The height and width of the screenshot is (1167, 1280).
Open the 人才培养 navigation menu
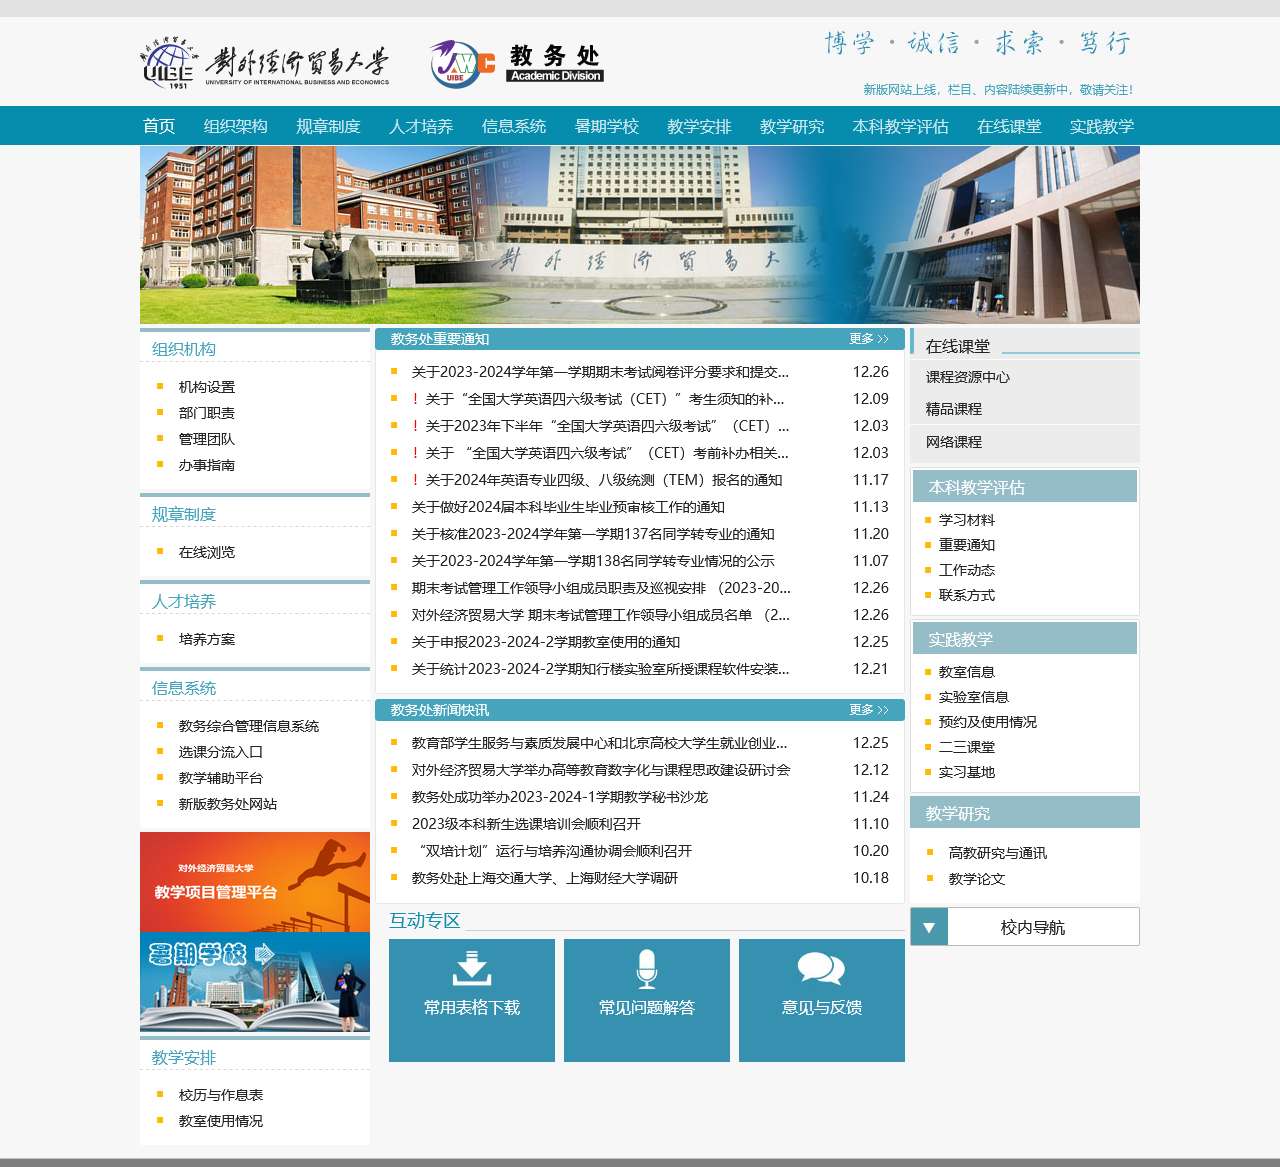421,126
